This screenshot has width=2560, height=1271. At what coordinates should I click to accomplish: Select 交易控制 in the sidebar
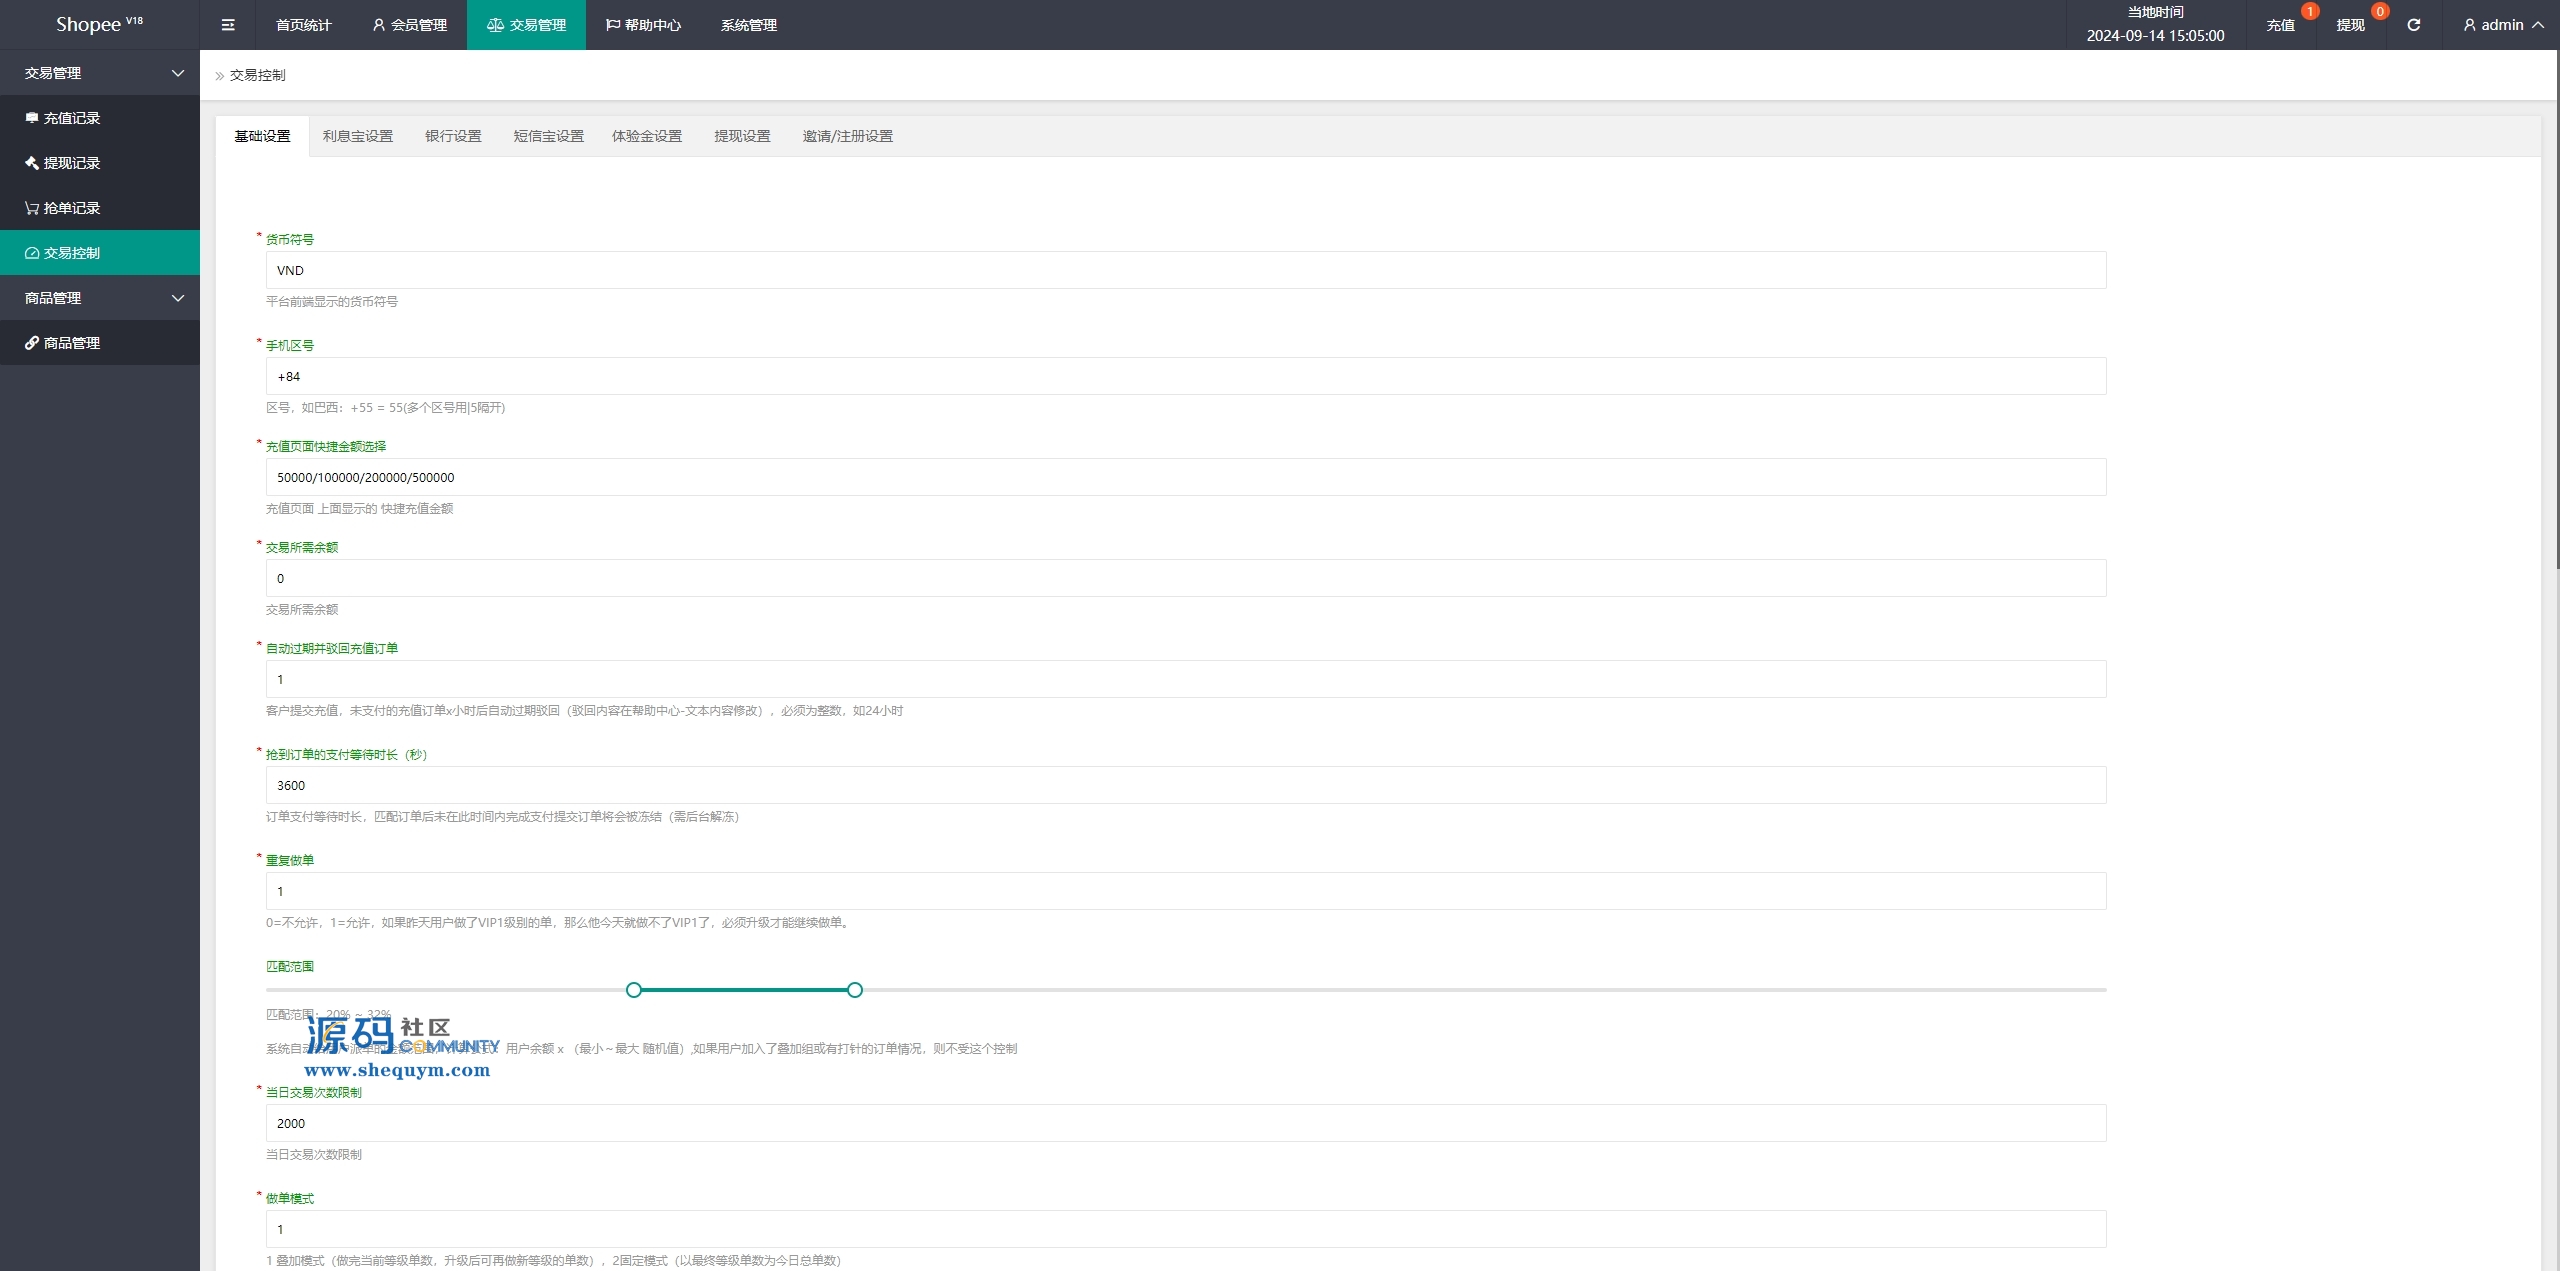pyautogui.click(x=72, y=253)
